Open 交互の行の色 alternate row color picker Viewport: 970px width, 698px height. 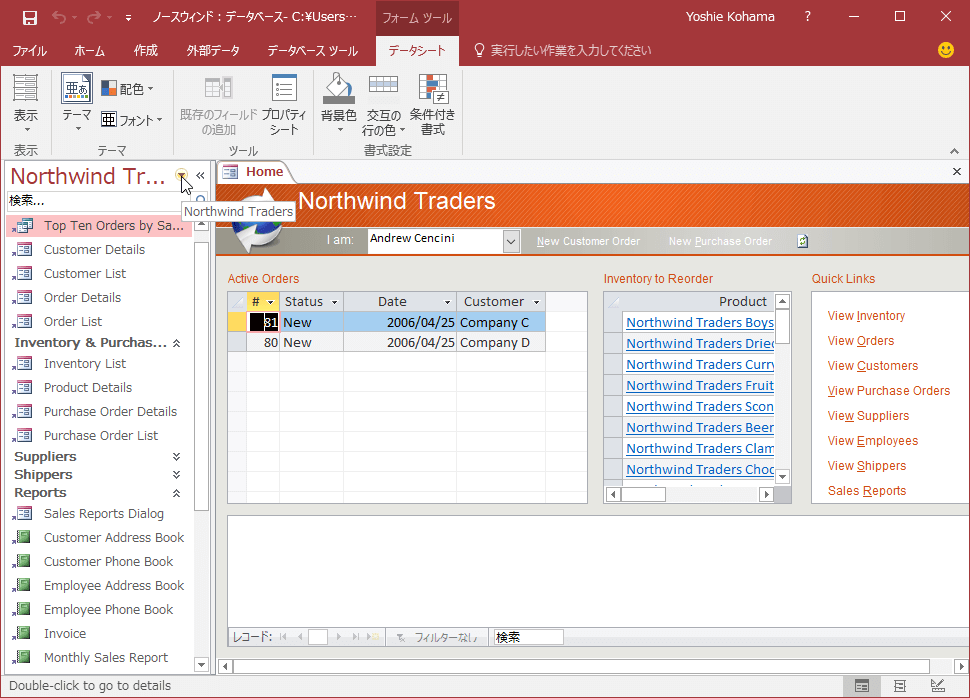click(384, 104)
